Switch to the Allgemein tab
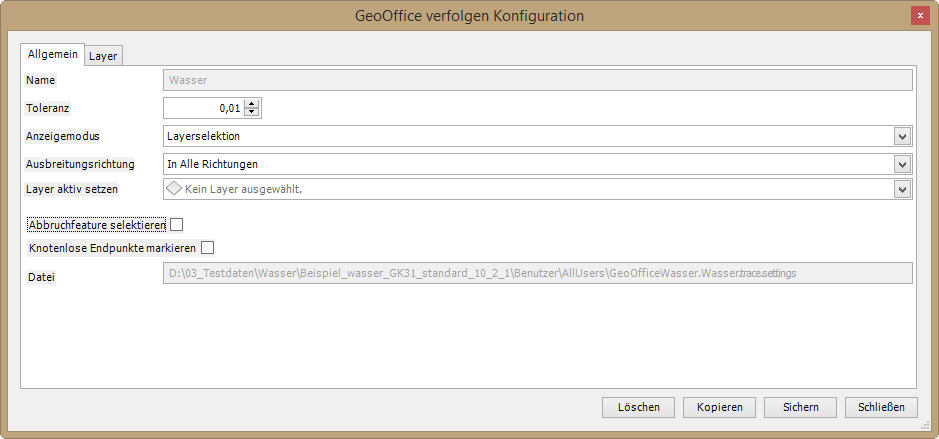939x439 pixels. pos(52,54)
